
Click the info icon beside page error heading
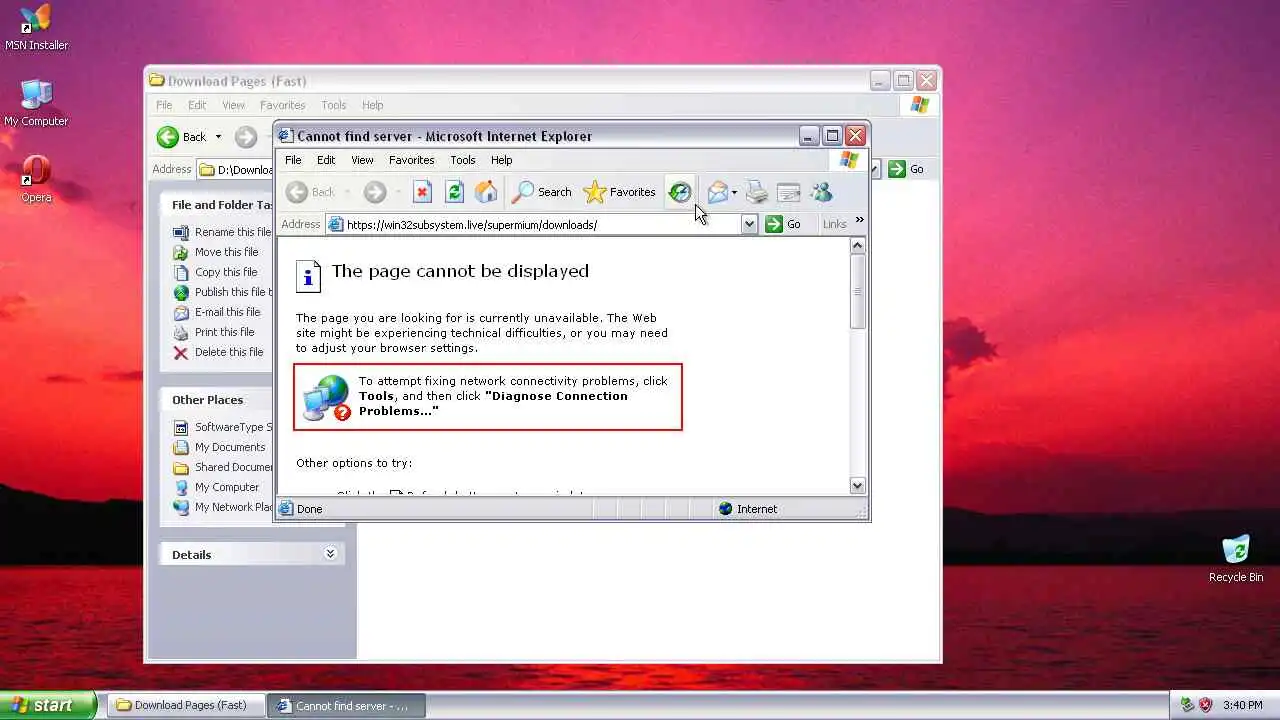click(x=308, y=275)
